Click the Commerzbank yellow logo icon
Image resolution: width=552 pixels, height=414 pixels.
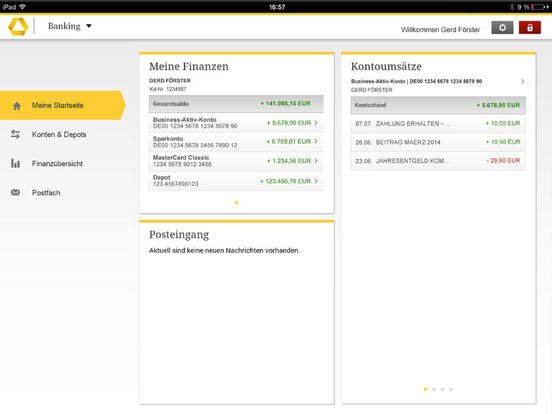(x=18, y=26)
